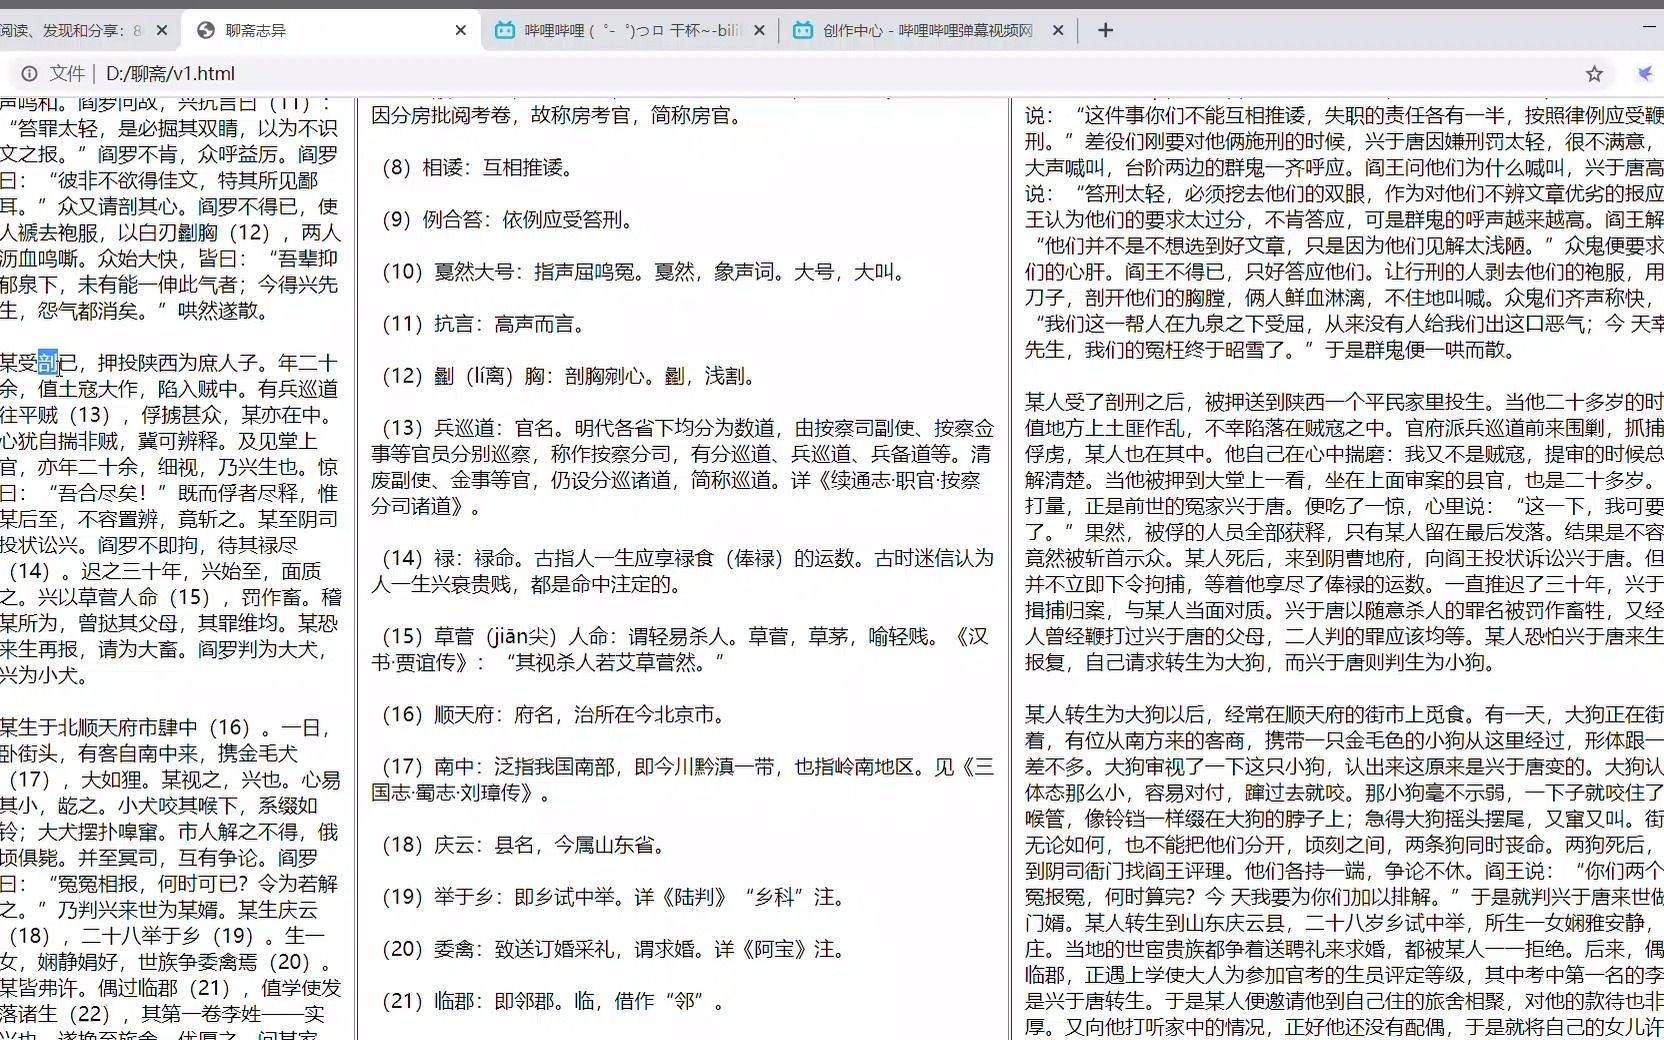This screenshot has width=1664, height=1040.
Task: Click annotation (8) 相诿：互相推诿
Action: tap(477, 167)
